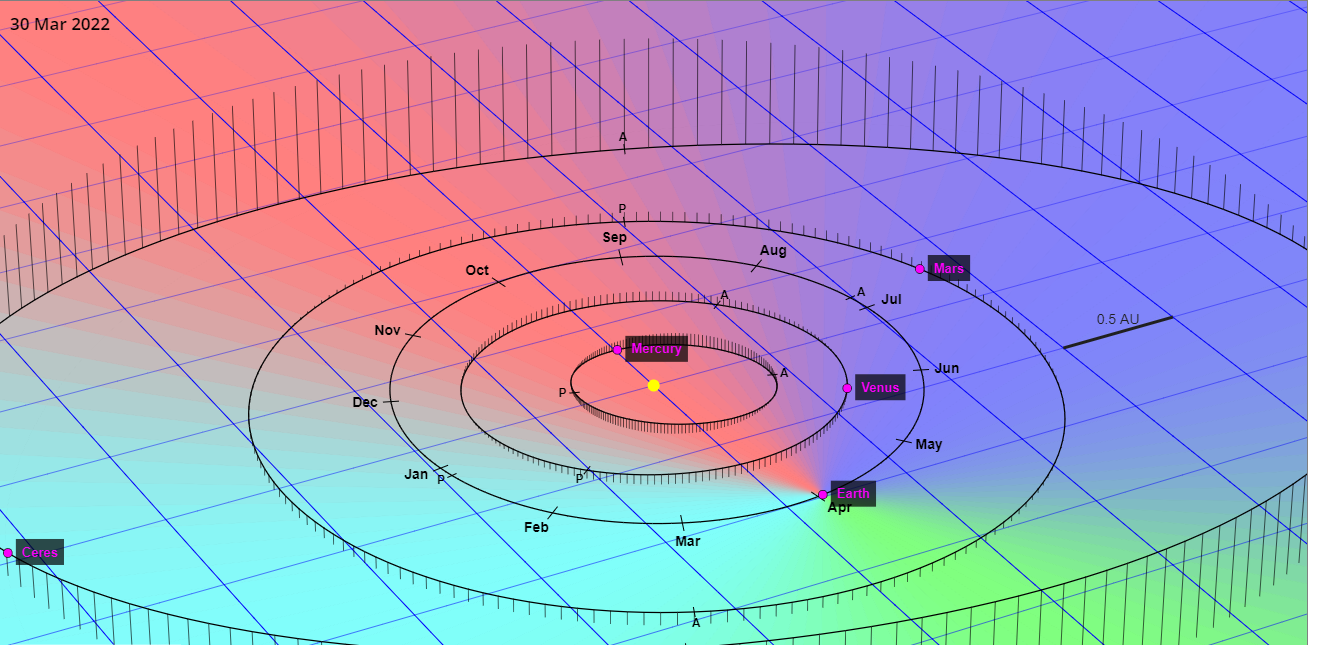1319x645 pixels.
Task: Click the magenta dot marking Venus
Action: pyautogui.click(x=847, y=388)
